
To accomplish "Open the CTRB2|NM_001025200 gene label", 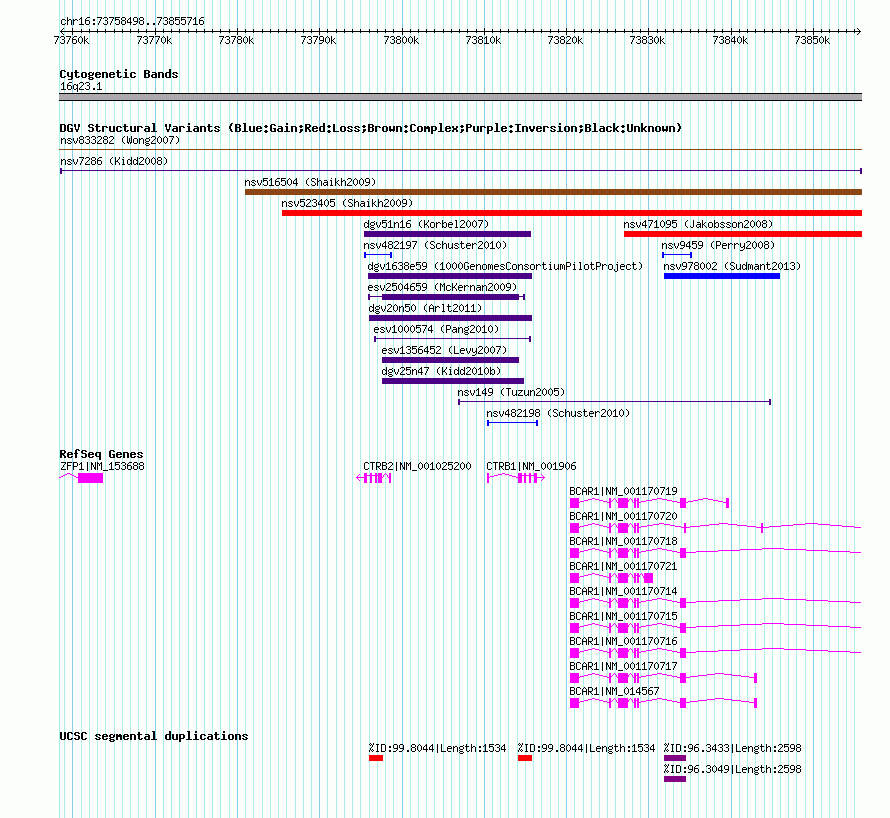I will 417,466.
